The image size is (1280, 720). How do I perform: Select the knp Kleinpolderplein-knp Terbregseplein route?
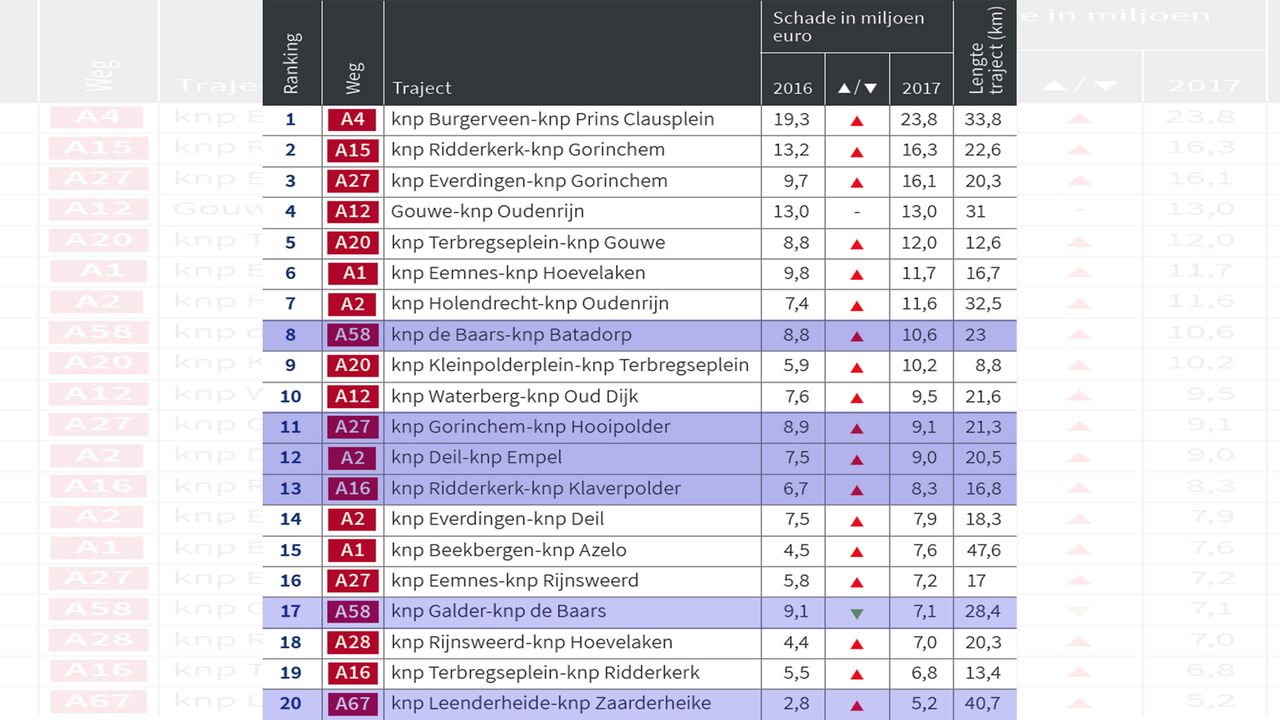click(x=570, y=365)
